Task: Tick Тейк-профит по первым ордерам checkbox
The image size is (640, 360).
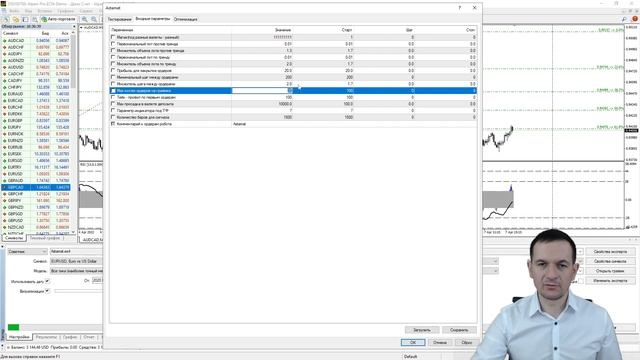Action: [x=113, y=97]
